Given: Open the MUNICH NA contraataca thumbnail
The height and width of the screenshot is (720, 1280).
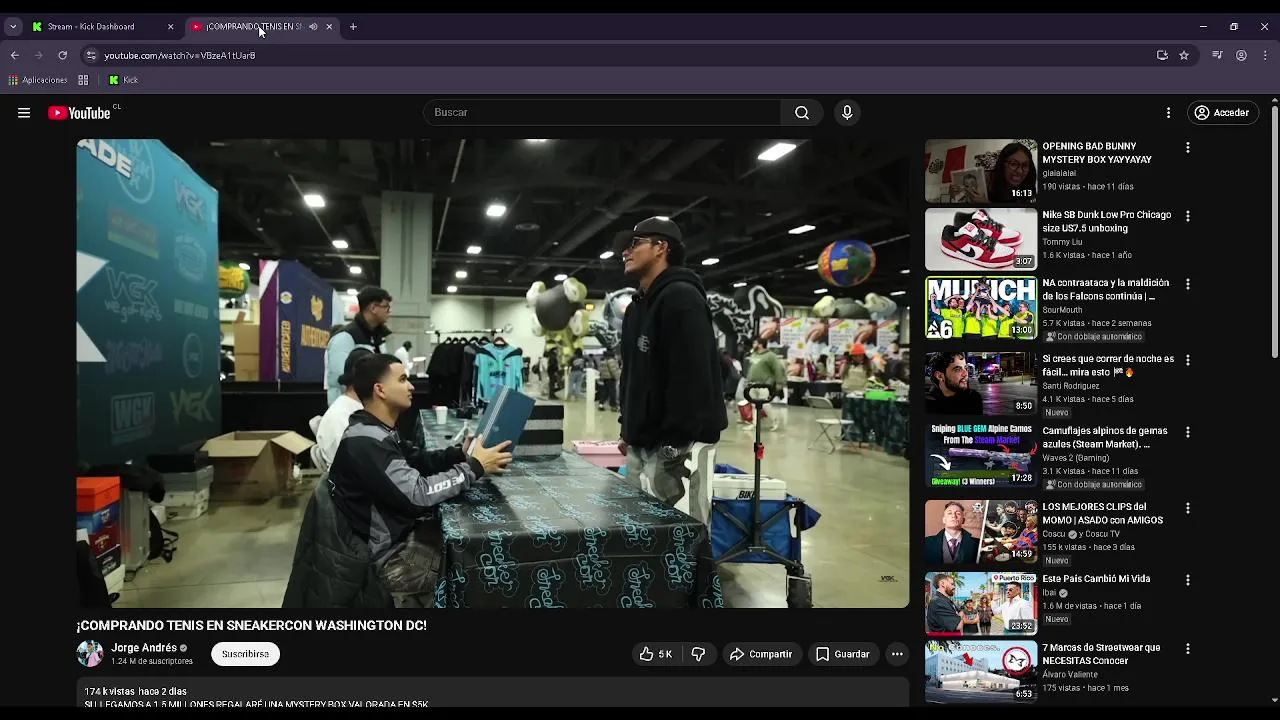Looking at the screenshot, I should click(981, 308).
